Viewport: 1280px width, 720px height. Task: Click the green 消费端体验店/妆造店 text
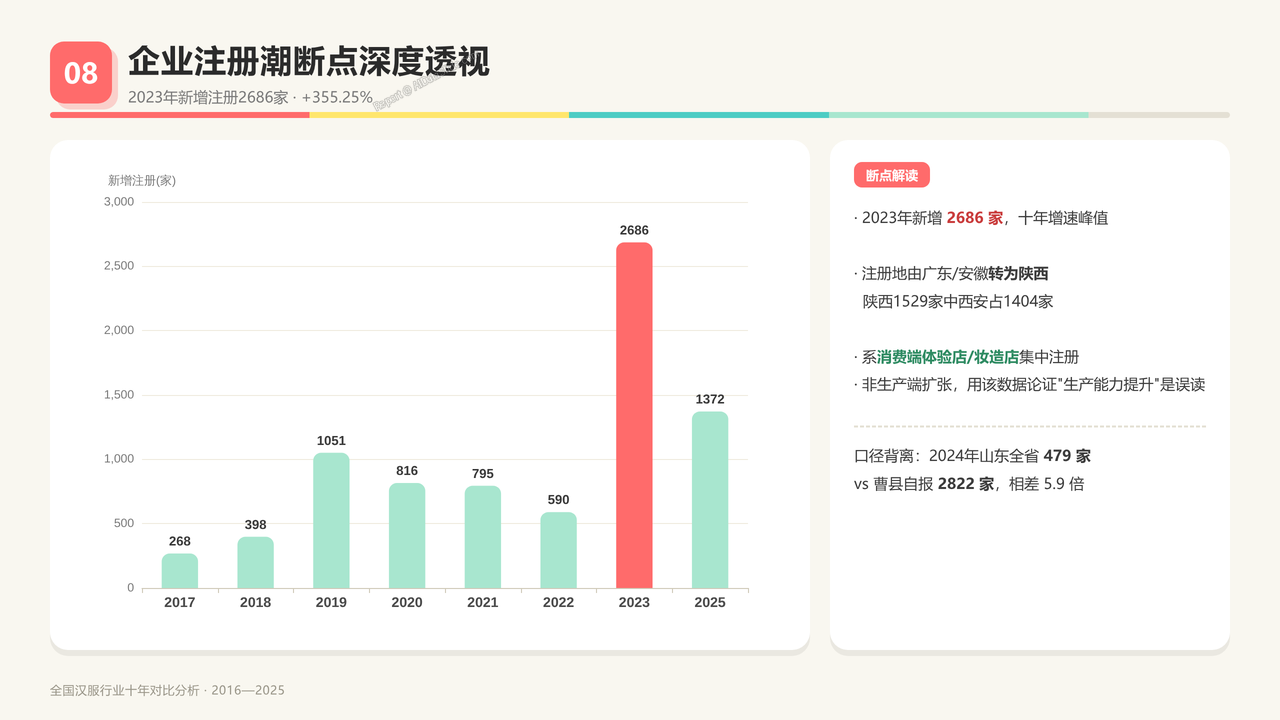pyautogui.click(x=948, y=357)
